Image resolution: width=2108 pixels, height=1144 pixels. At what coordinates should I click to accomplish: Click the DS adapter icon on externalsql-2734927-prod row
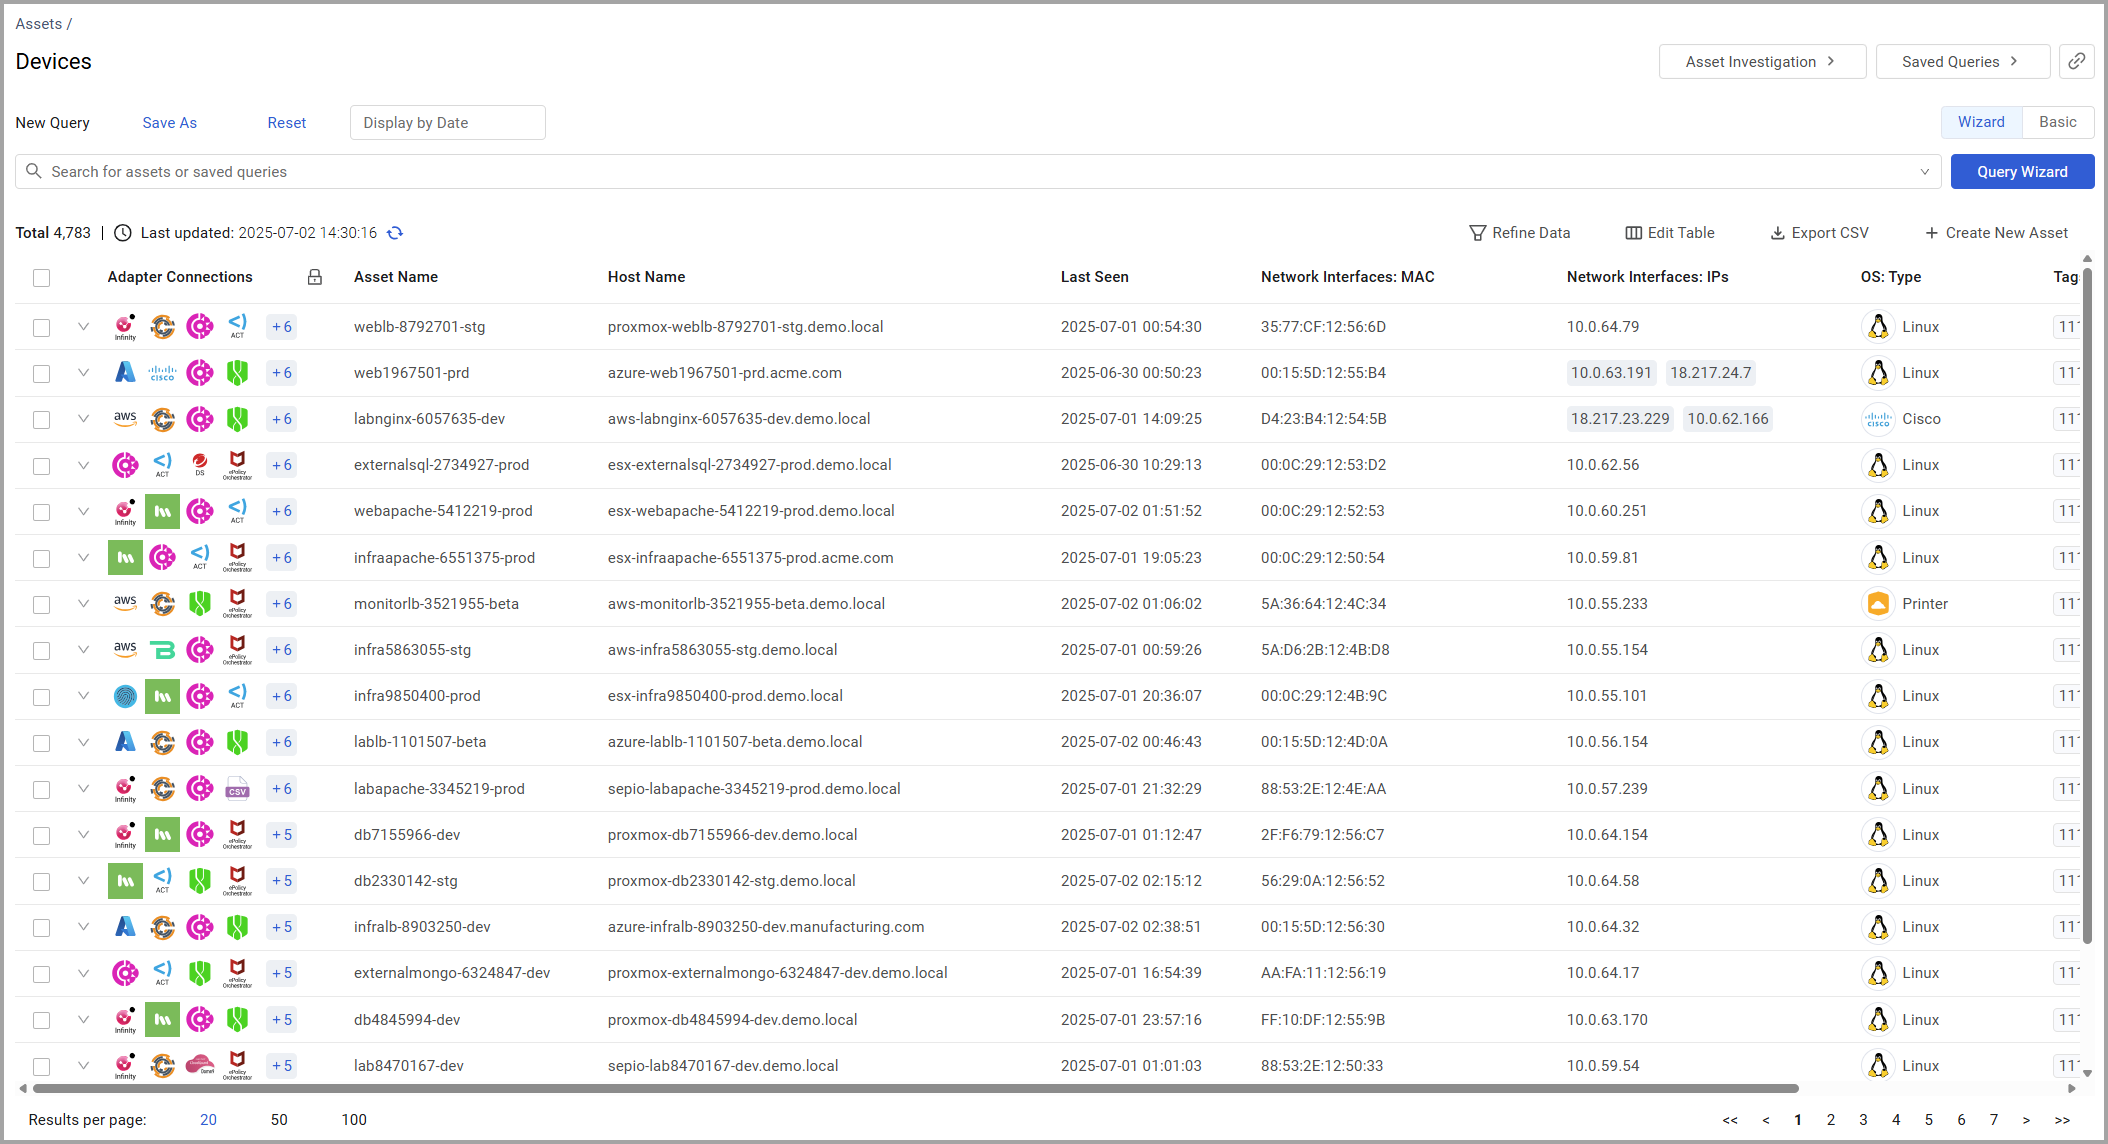point(199,465)
